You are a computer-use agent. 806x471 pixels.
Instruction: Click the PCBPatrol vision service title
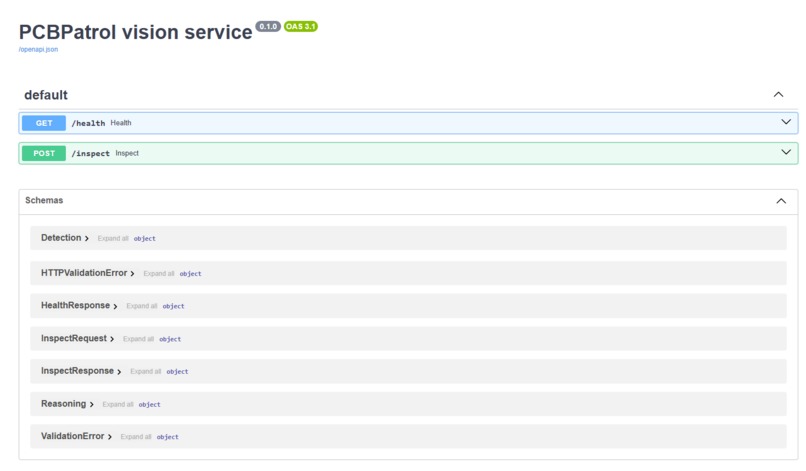(136, 32)
